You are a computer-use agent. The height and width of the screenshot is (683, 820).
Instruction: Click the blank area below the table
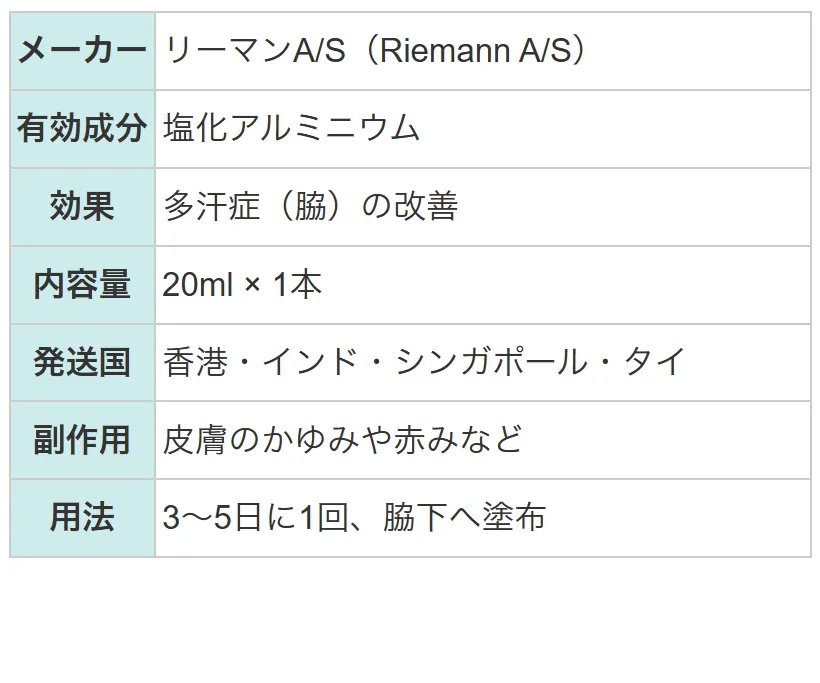(x=410, y=622)
